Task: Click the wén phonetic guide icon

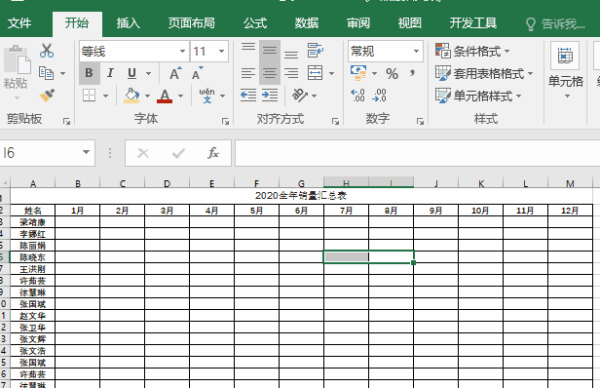Action: 207,95
